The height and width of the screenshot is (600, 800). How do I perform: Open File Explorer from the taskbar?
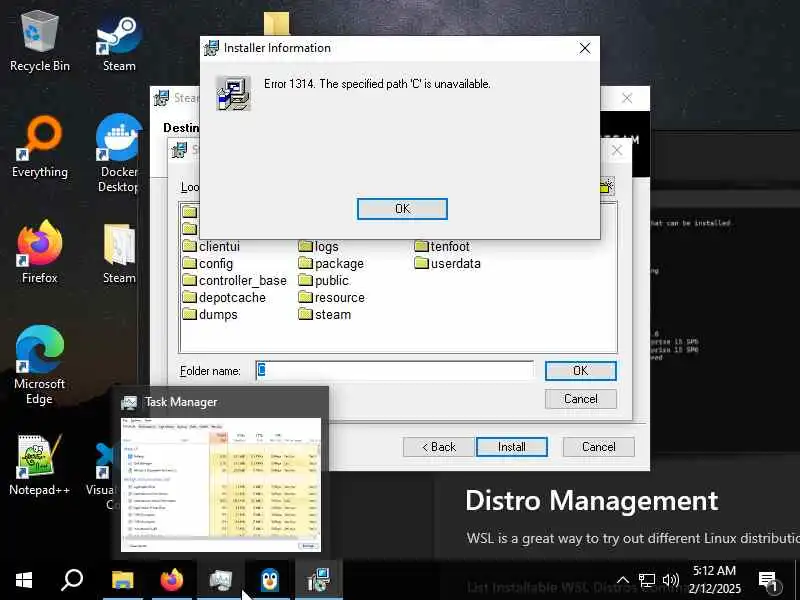coord(123,580)
